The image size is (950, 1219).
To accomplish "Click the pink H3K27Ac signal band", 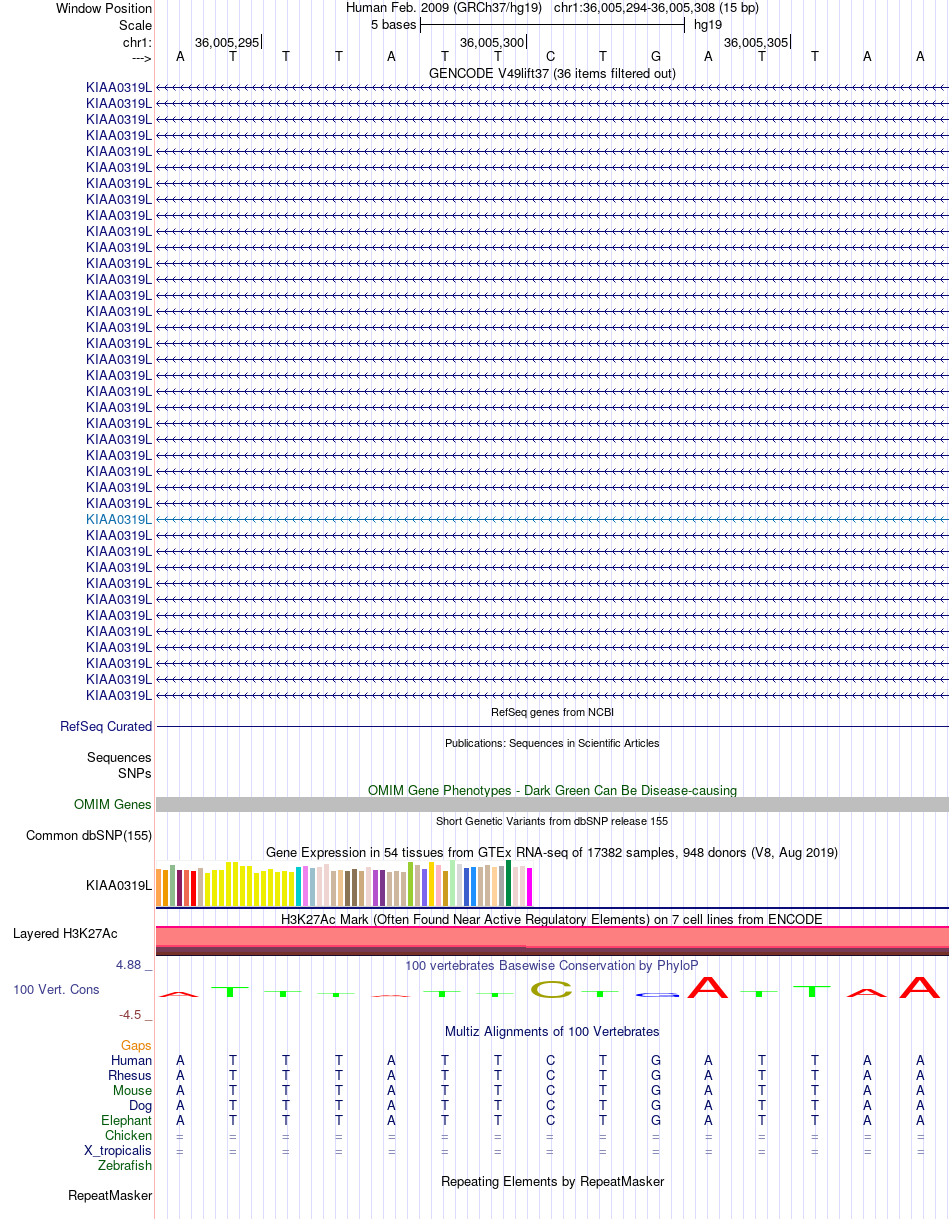I will pyautogui.click(x=552, y=937).
